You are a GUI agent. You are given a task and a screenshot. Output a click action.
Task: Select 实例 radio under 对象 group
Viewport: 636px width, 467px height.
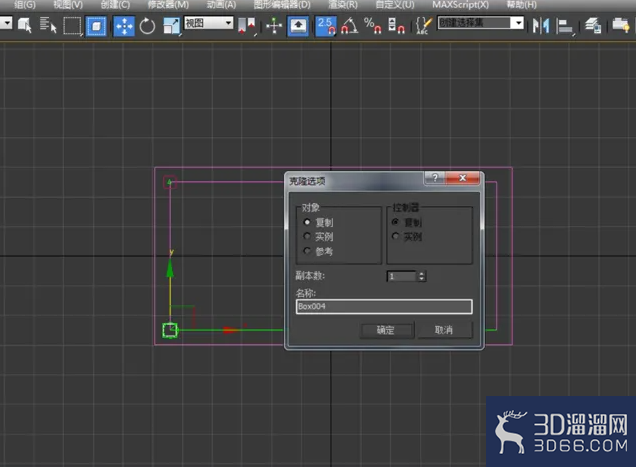pyautogui.click(x=307, y=236)
